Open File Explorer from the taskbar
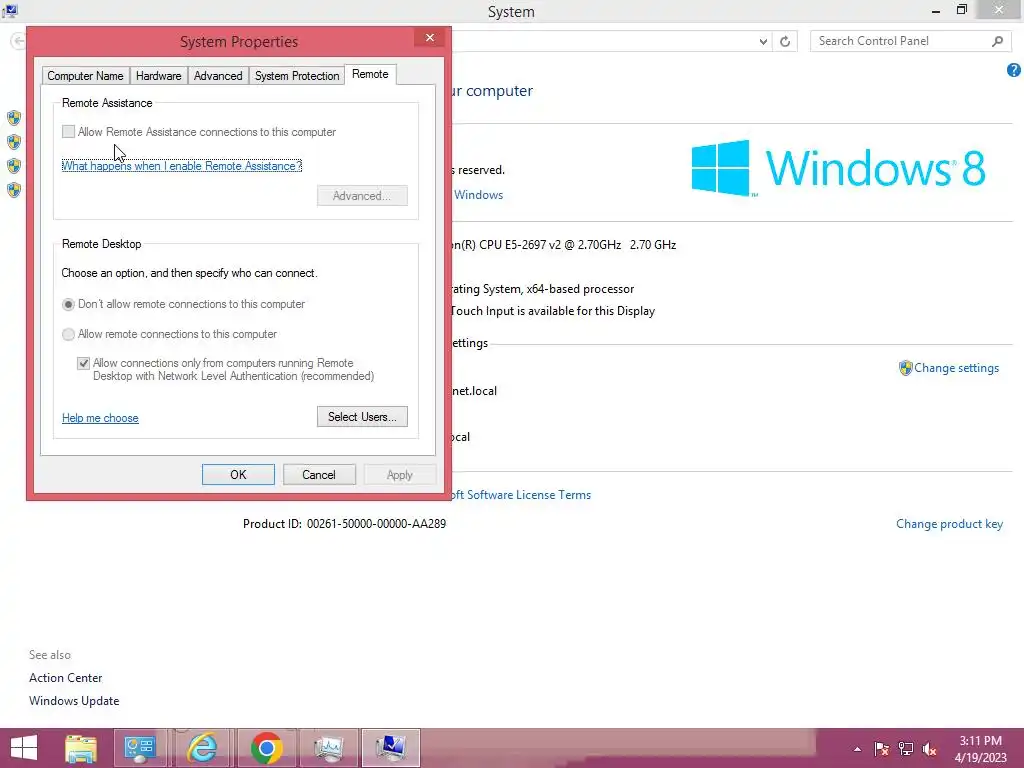The height and width of the screenshot is (768, 1024). [x=81, y=748]
